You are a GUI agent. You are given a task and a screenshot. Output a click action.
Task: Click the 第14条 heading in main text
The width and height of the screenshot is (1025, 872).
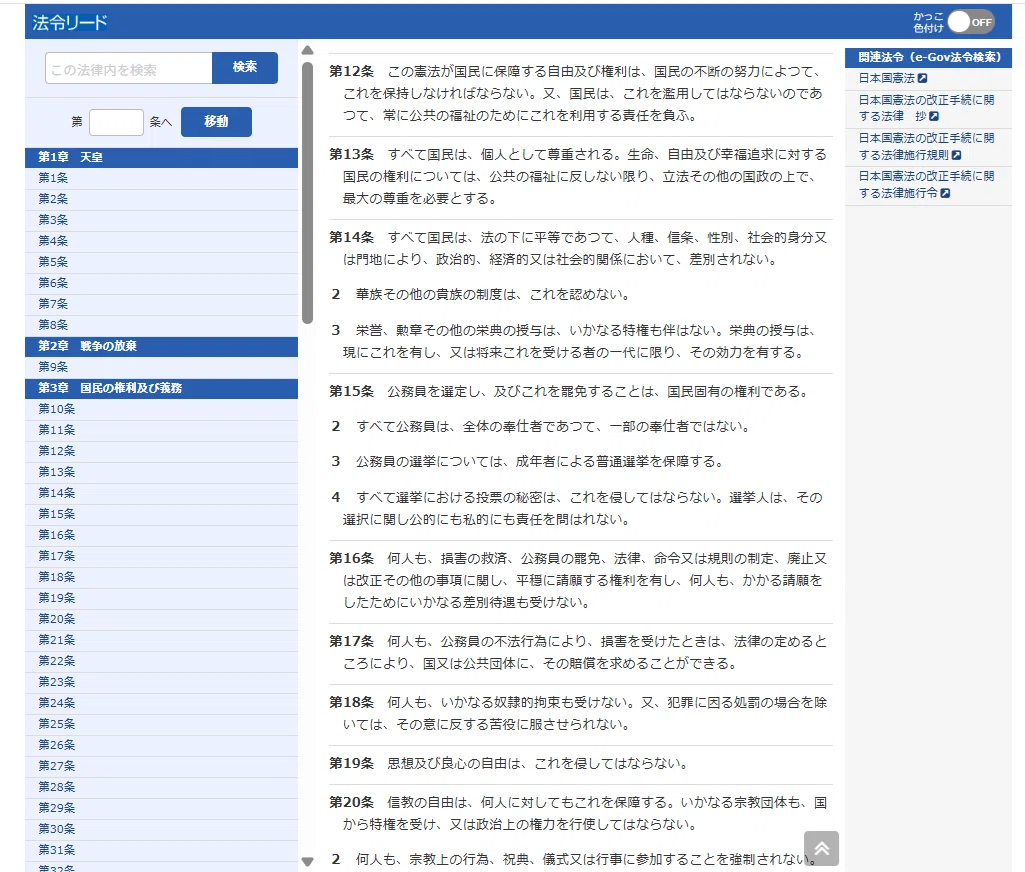(x=352, y=237)
